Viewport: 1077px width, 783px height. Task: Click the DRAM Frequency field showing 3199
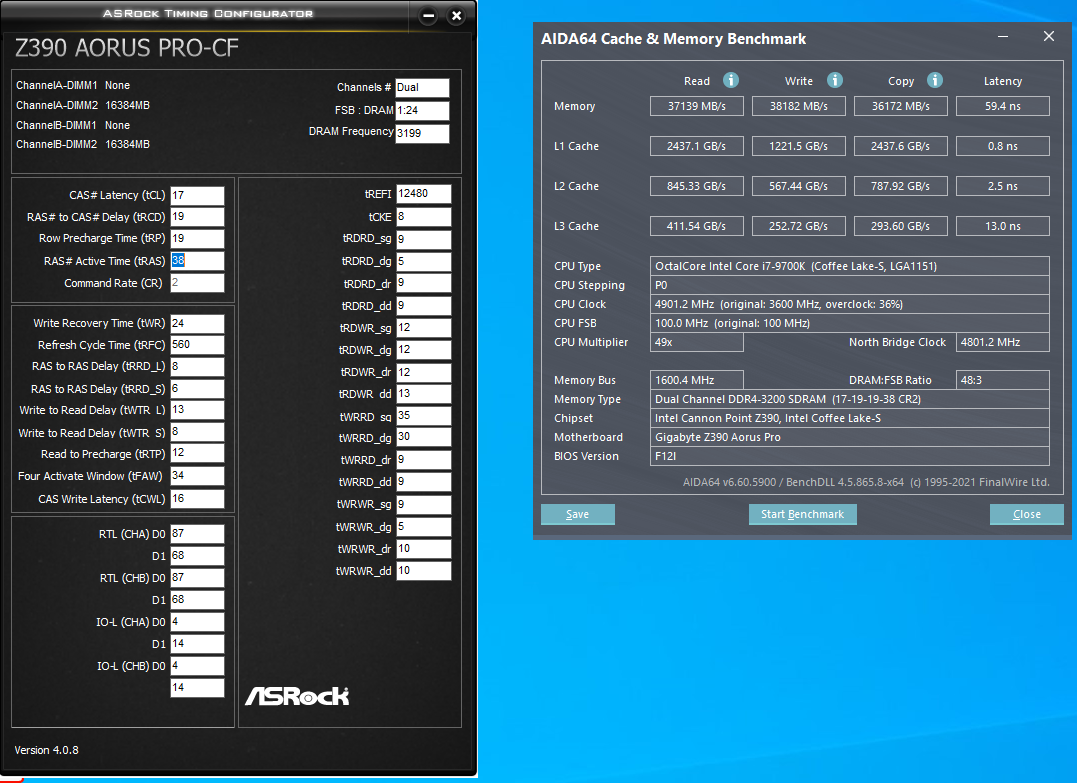422,133
